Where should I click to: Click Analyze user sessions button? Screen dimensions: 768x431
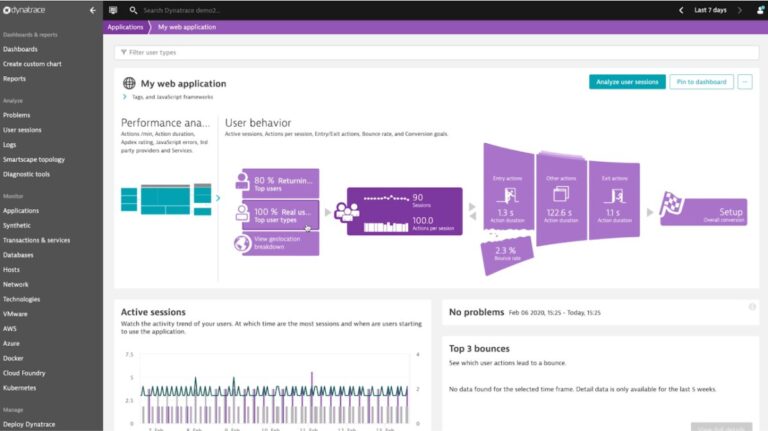(x=627, y=82)
